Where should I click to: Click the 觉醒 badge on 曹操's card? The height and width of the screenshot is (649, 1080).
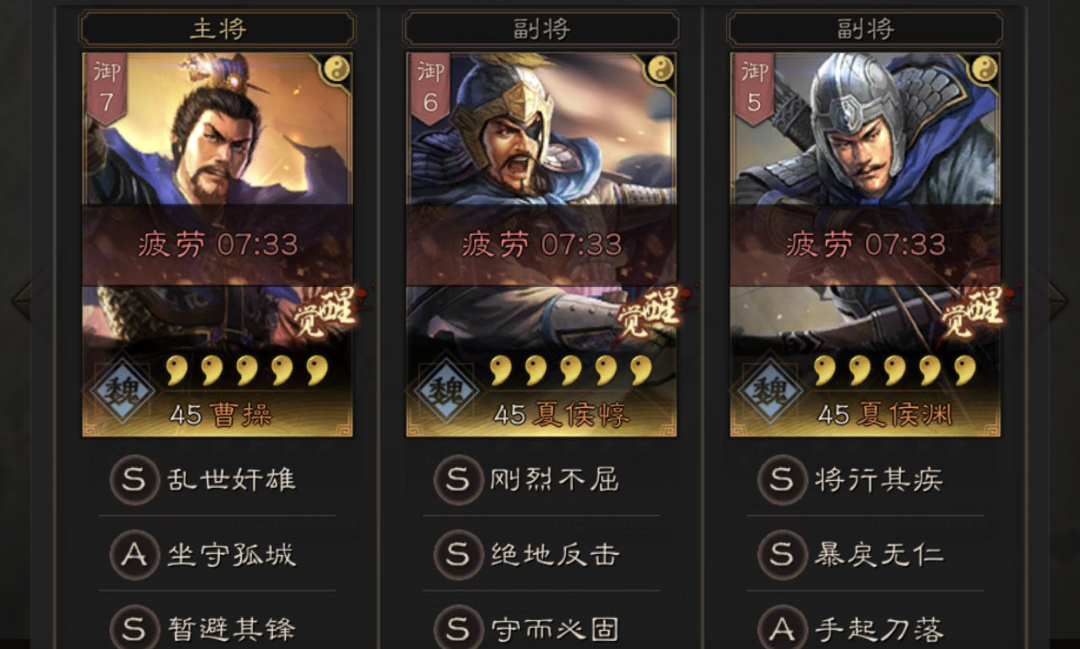(x=325, y=313)
